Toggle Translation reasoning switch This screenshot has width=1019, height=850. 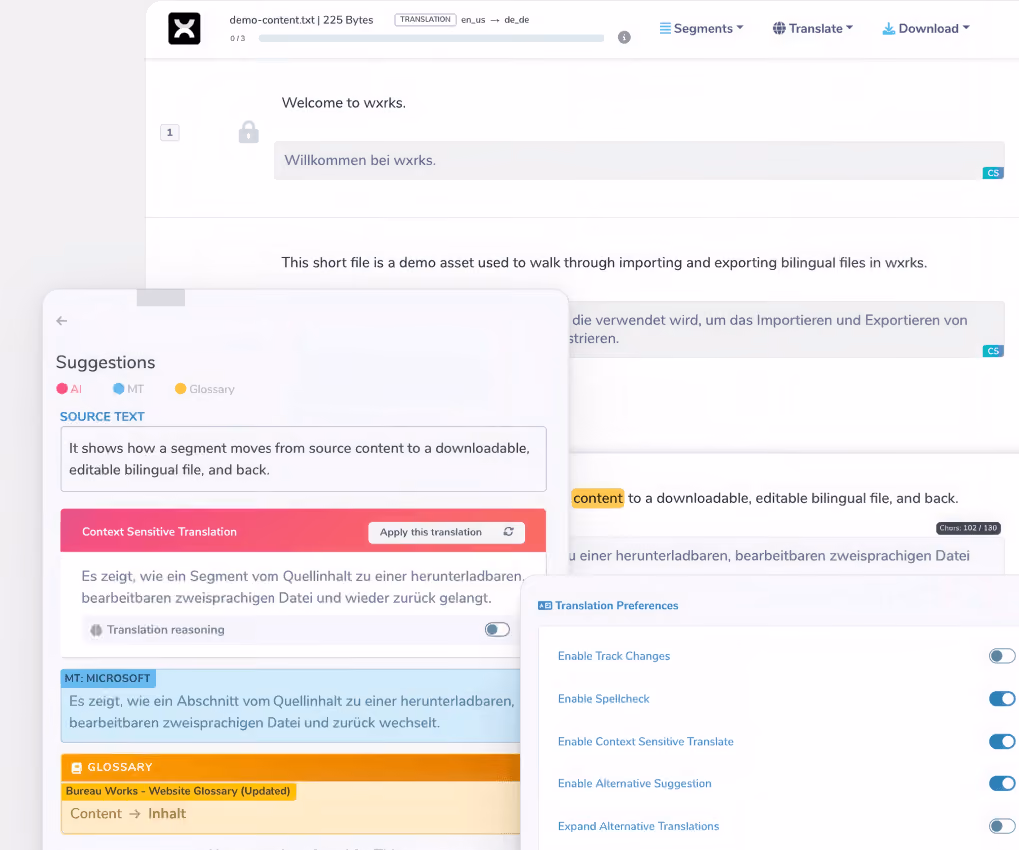[497, 629]
